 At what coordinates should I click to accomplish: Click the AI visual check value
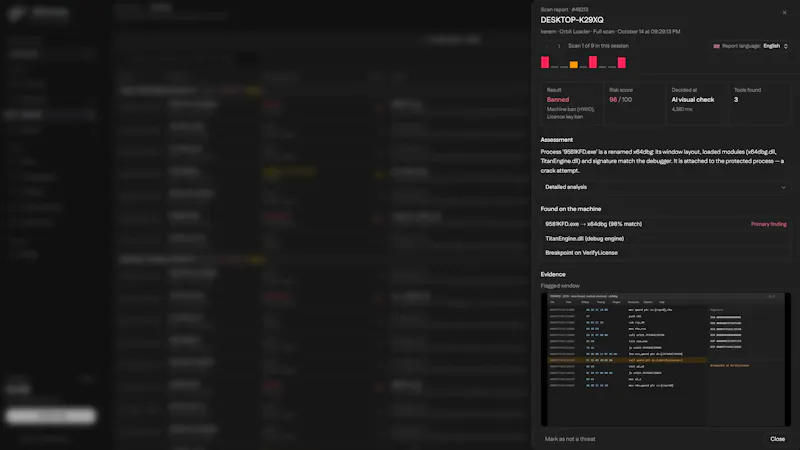pos(692,99)
